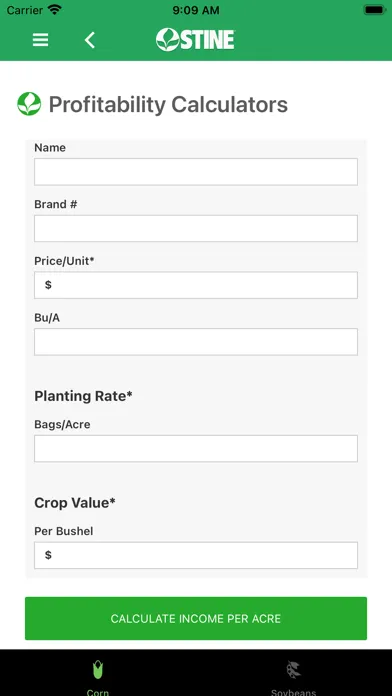Tap the Crop Value section label

[x=75, y=502]
